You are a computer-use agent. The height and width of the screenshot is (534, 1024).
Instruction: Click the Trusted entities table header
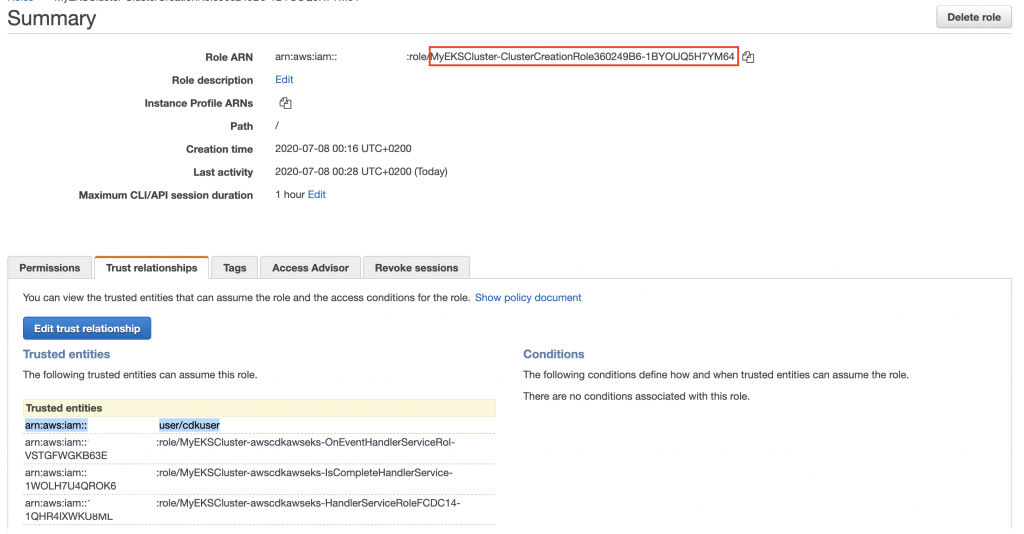[259, 408]
